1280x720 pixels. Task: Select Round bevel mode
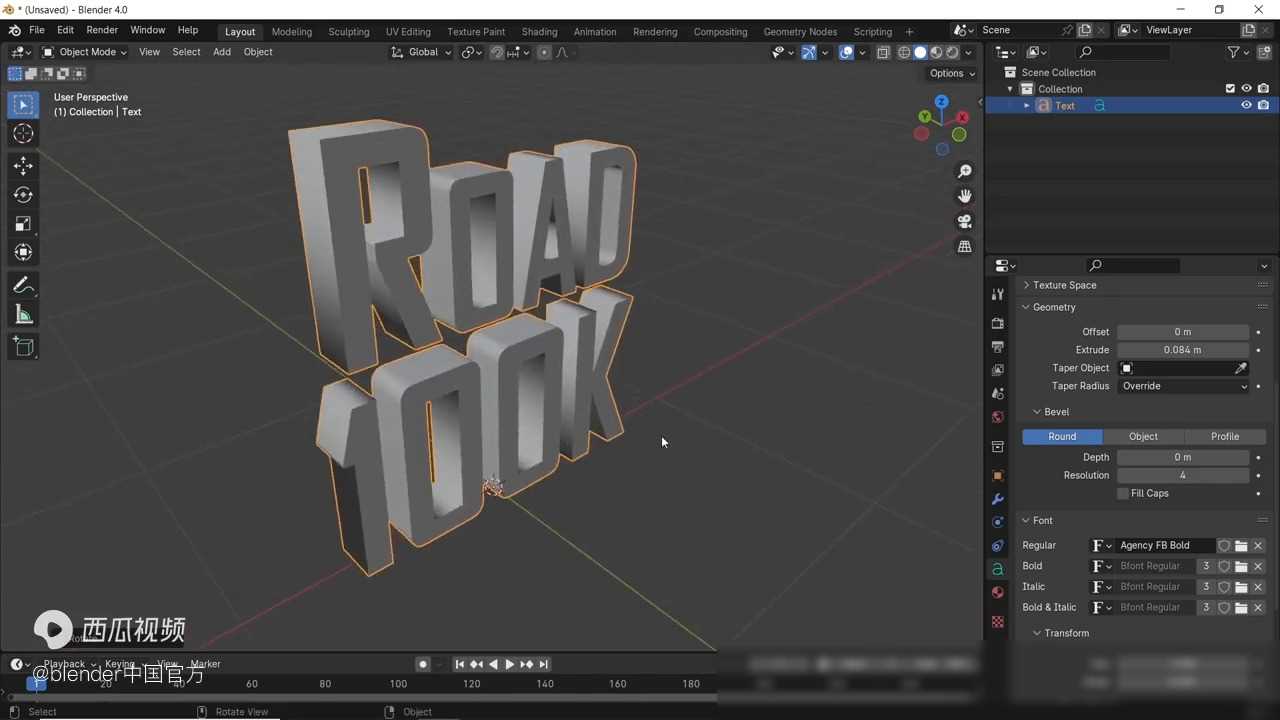coord(1062,437)
